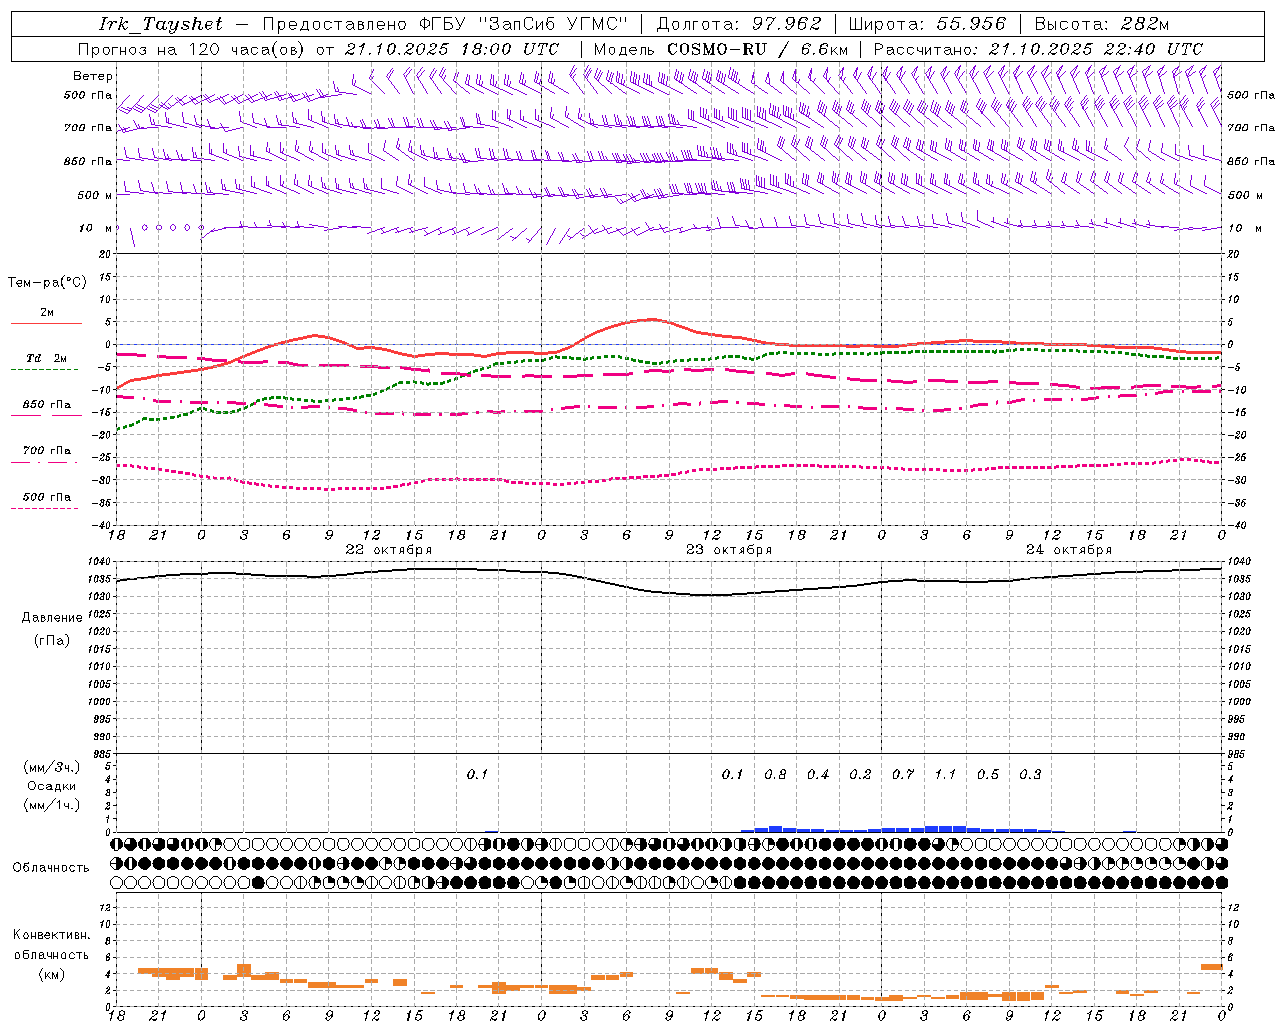This screenshot has width=1280, height=1024.
Task: Click the (км) unit label under облачность
Action: point(52,974)
